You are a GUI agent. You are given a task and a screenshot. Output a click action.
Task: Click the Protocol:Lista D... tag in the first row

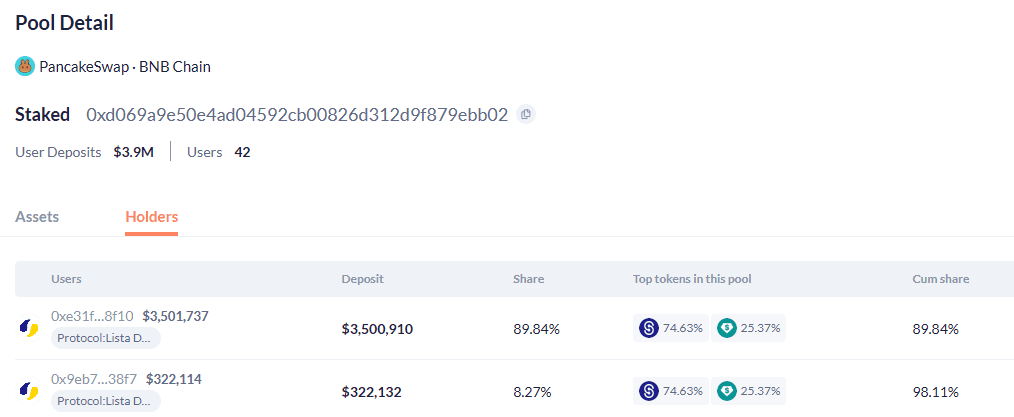pyautogui.click(x=105, y=338)
